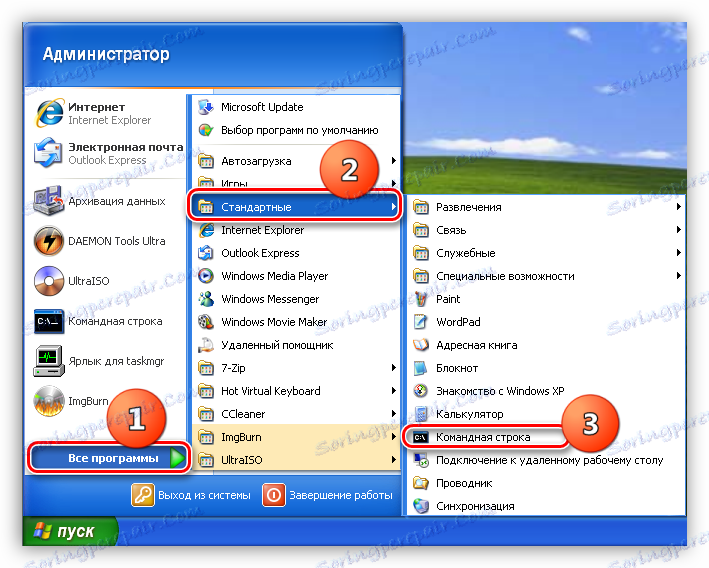Click the пуск Start button
This screenshot has height=568, width=709.
click(70, 531)
